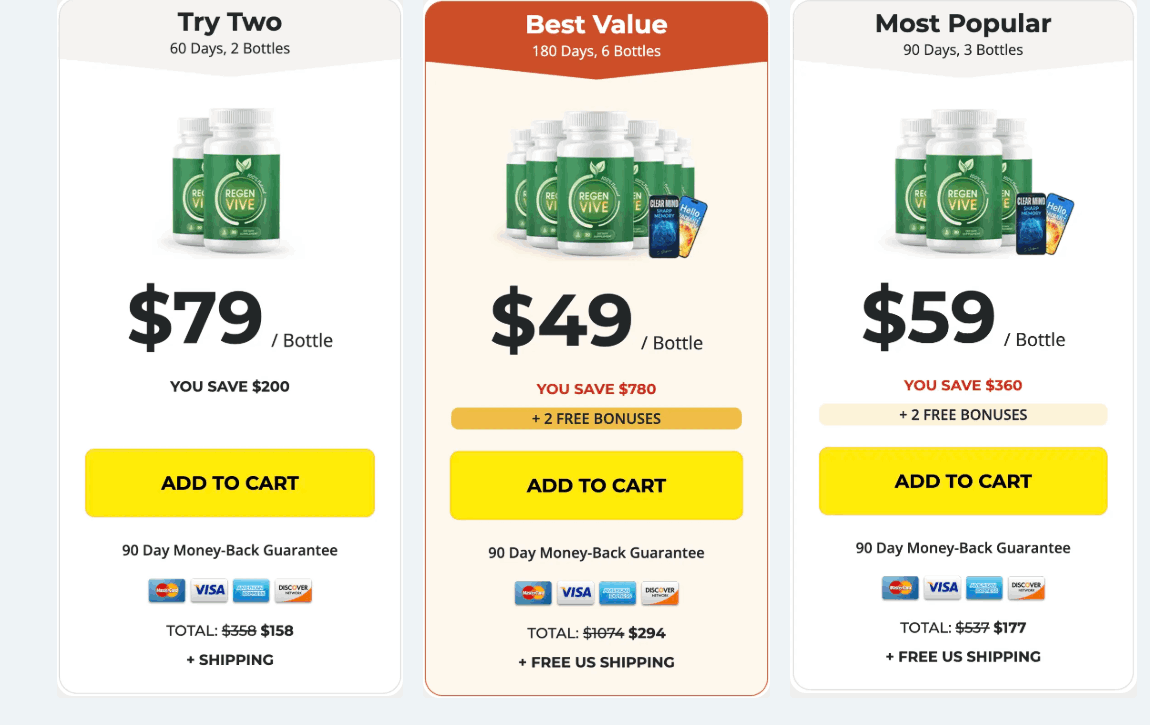Add the 6 bottle Best Value package to cart
1150x725 pixels.
596,485
